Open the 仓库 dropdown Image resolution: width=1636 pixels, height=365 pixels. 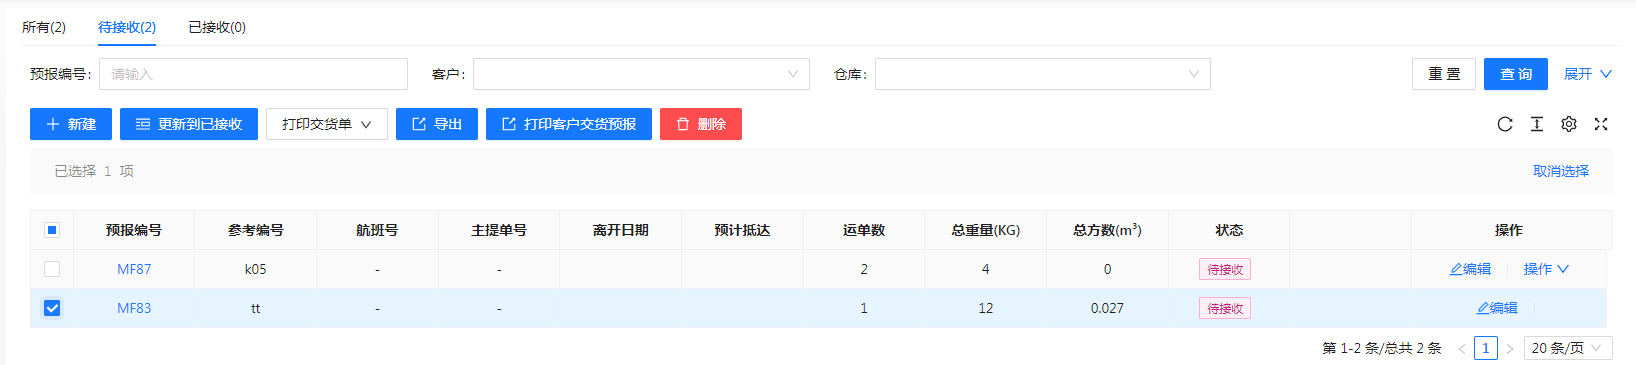(1043, 74)
